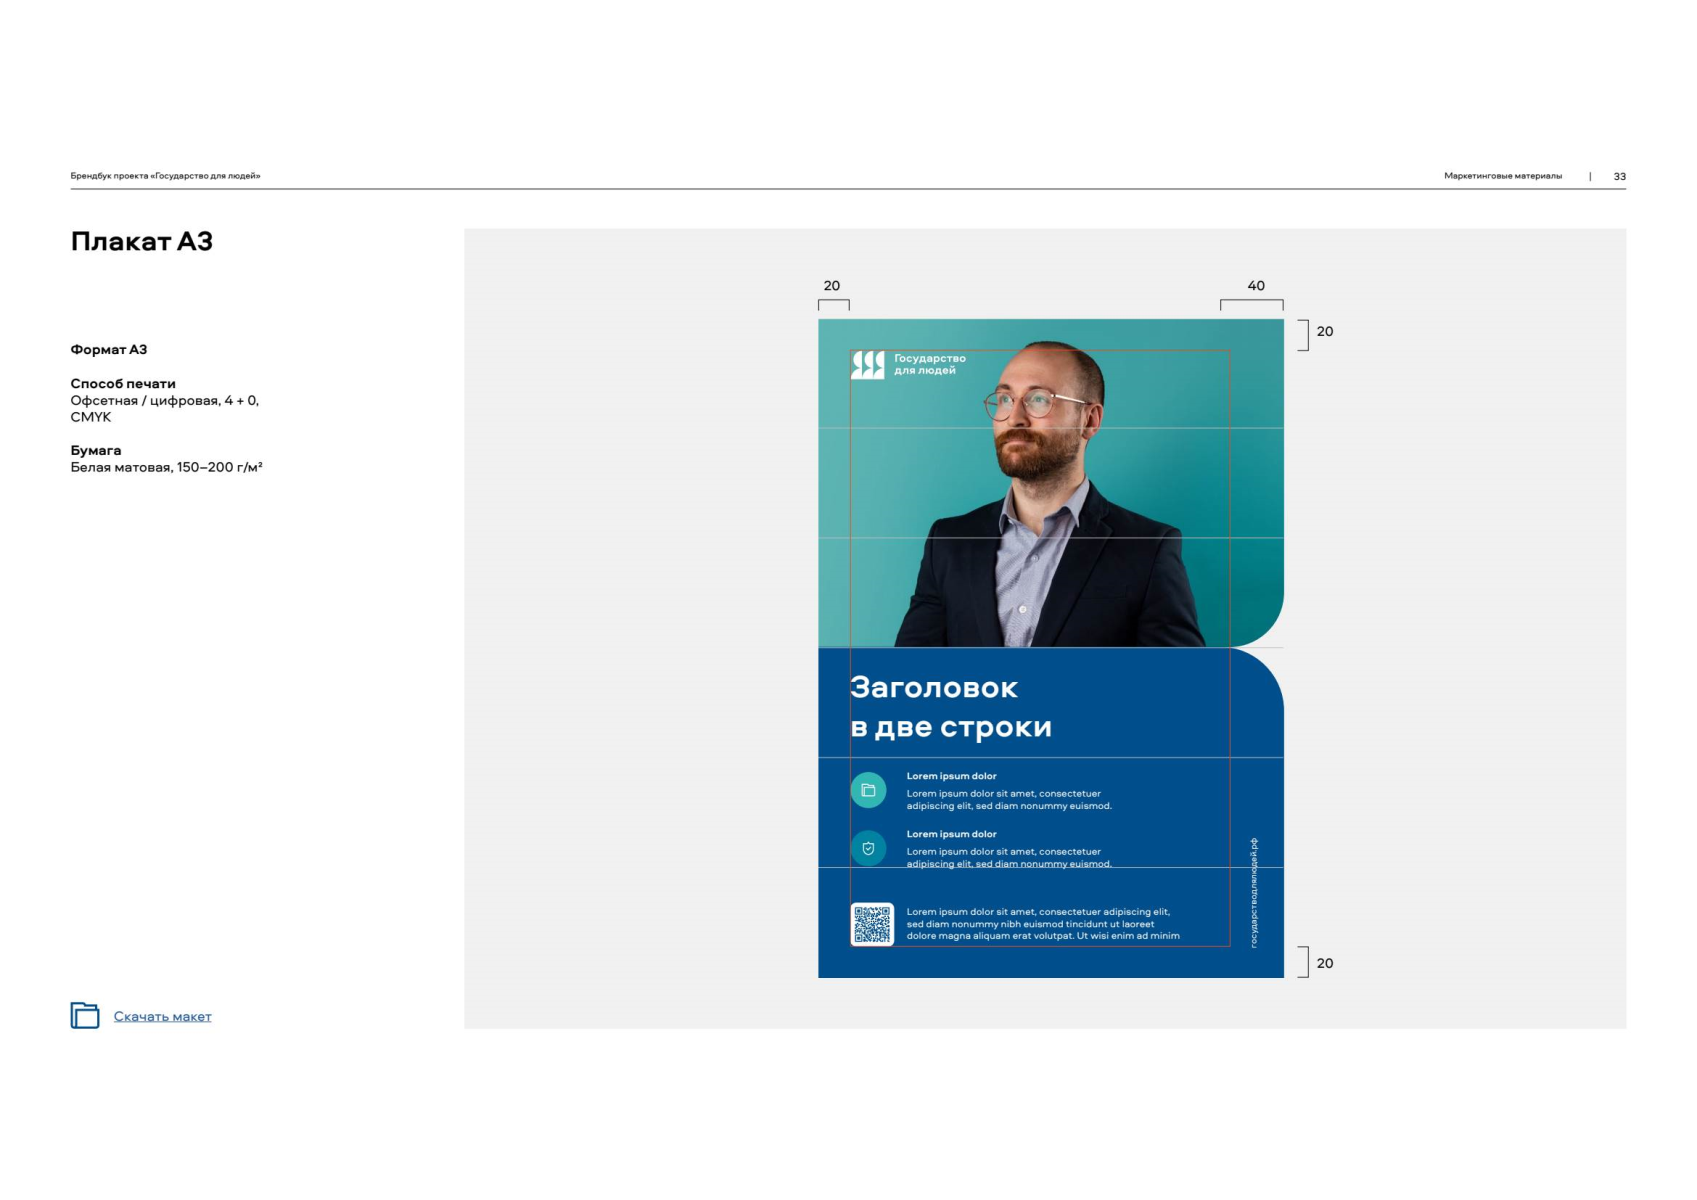Viewport: 1697px width, 1200px height.
Task: Click the Государство для людей logo text
Action: [x=929, y=364]
